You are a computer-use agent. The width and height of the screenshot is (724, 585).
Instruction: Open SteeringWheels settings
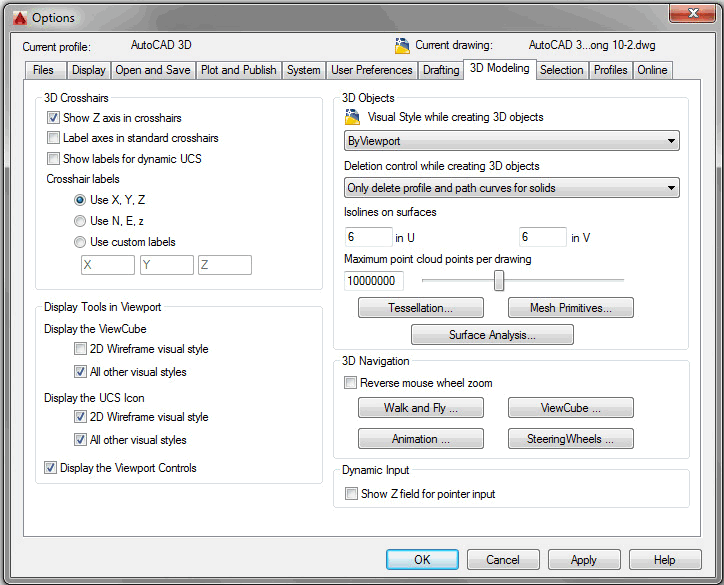570,439
